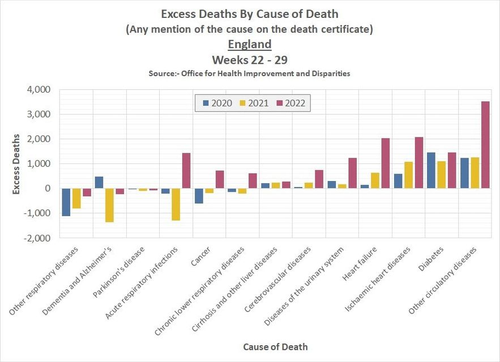This screenshot has height=362, width=500.
Task: Select the Excess Deaths y-axis title
Action: pyautogui.click(x=16, y=164)
